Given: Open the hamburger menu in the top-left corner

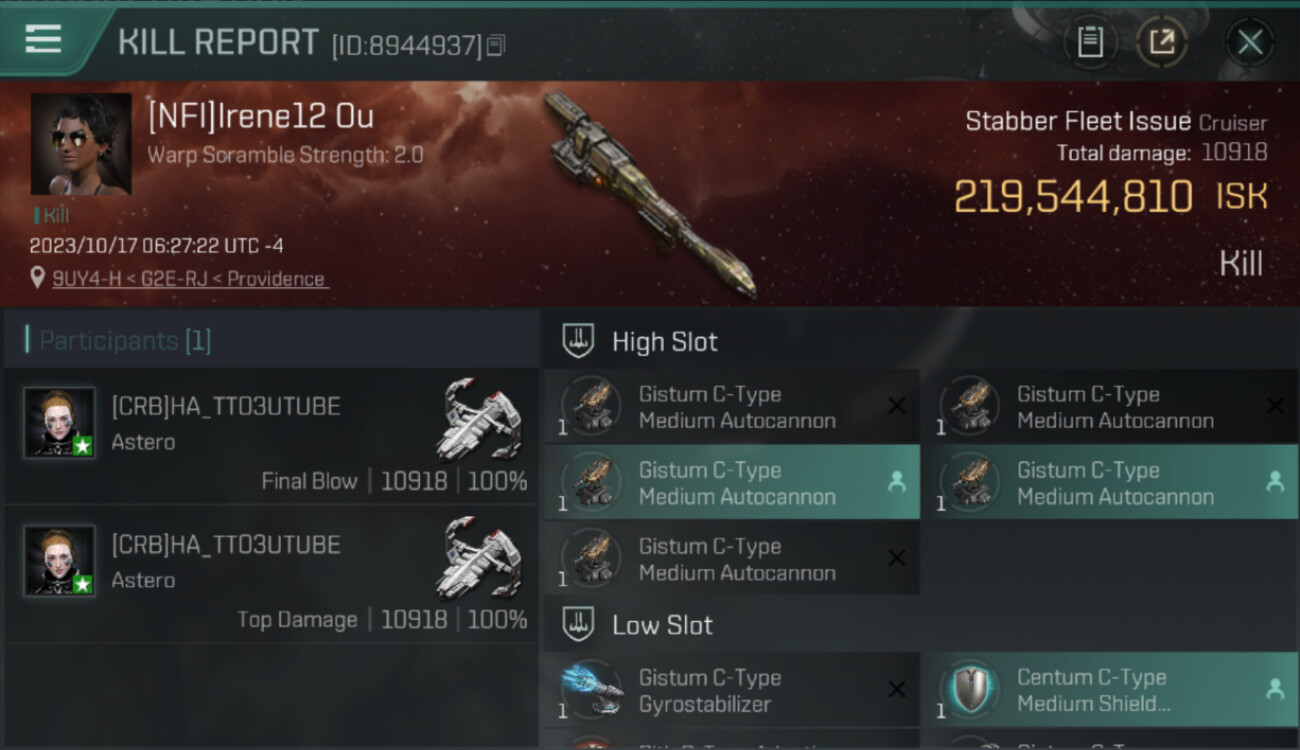Looking at the screenshot, I should pyautogui.click(x=43, y=39).
